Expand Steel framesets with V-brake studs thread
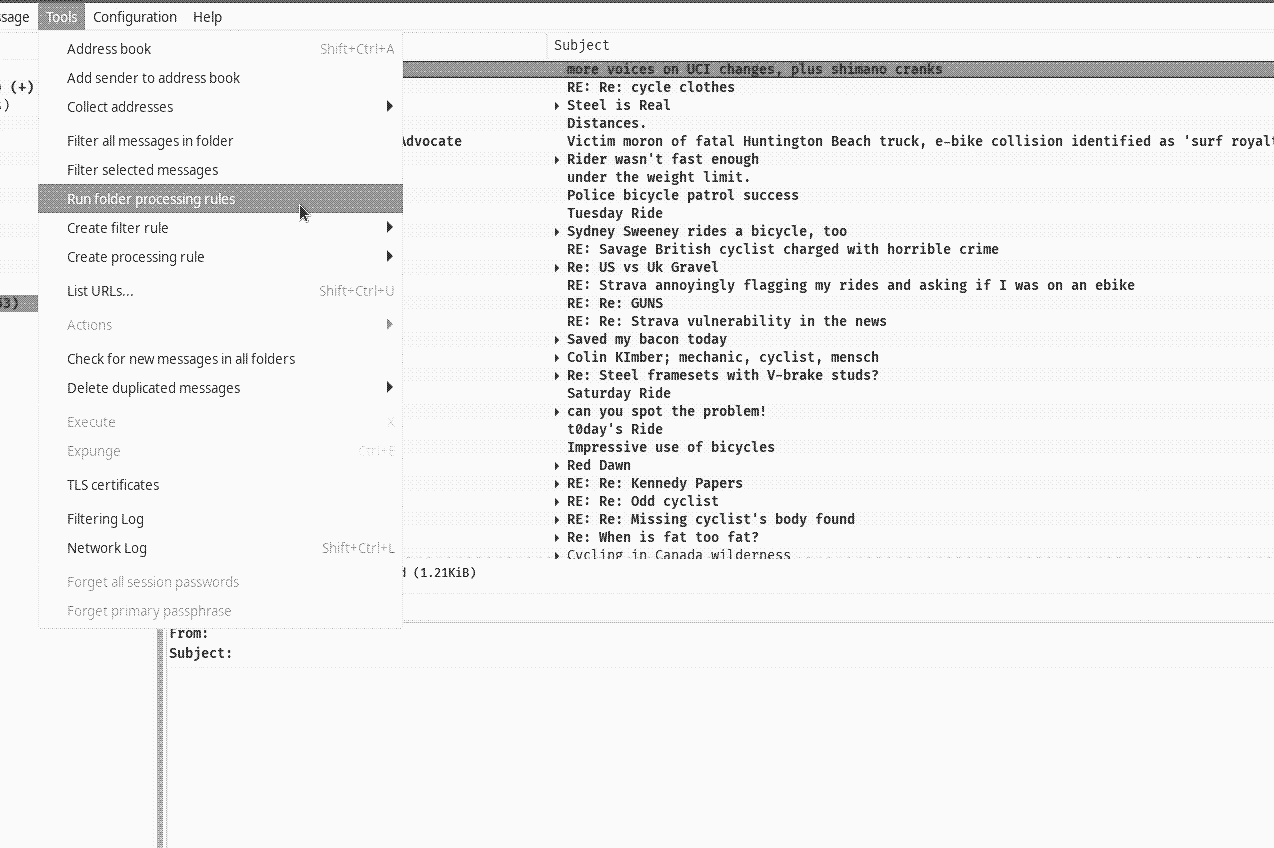1274x848 pixels. point(557,375)
